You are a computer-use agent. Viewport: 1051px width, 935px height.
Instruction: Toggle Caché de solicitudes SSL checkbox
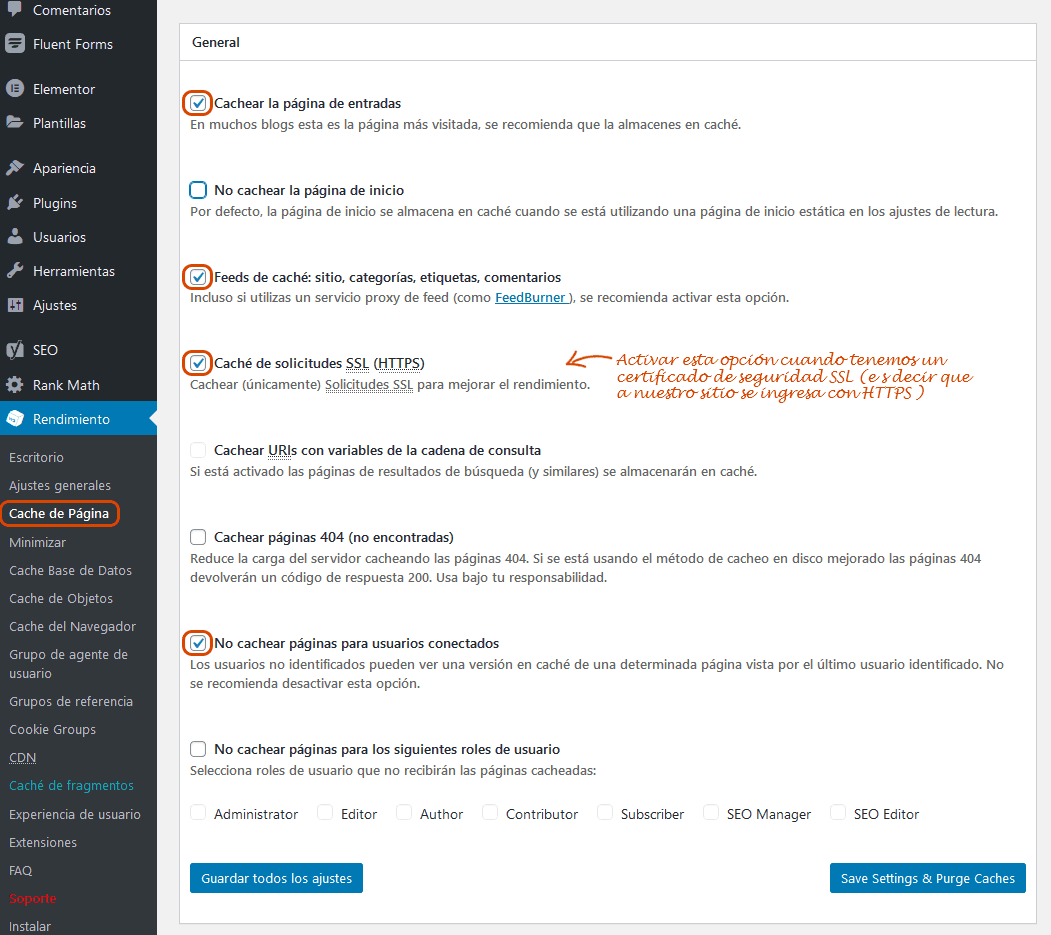coord(198,362)
